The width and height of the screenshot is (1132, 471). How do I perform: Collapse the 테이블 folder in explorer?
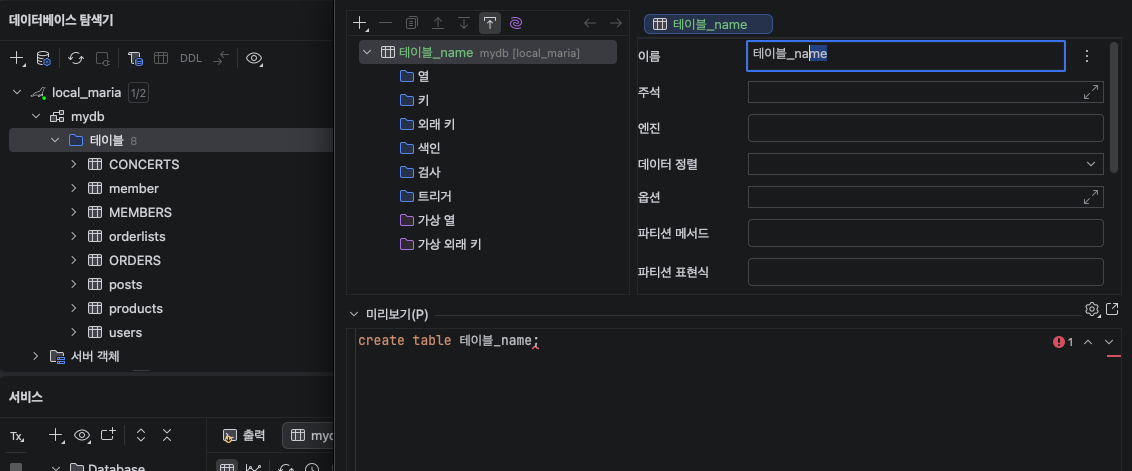[55, 140]
